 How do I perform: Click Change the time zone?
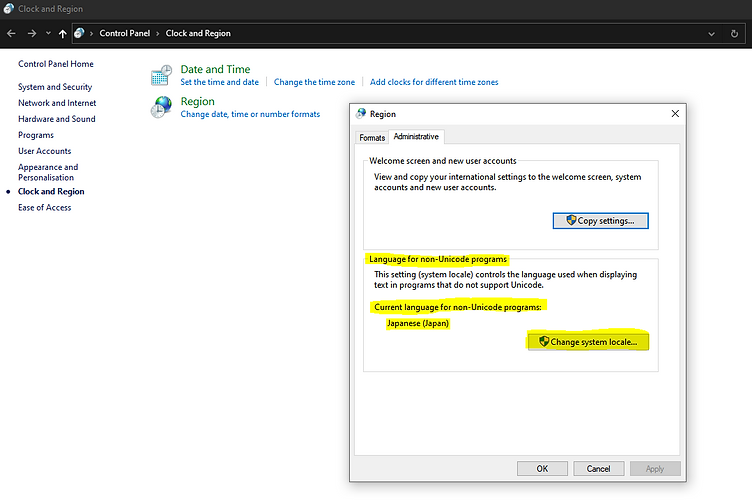[x=315, y=82]
